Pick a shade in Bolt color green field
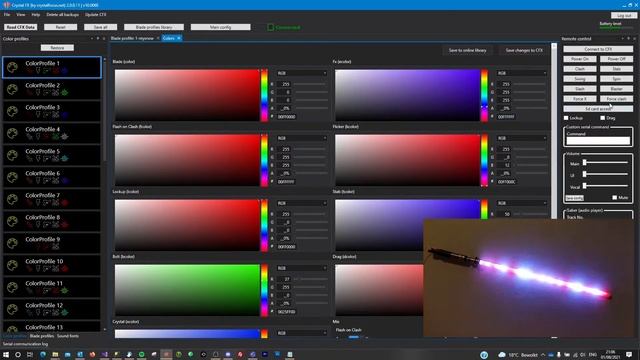The image size is (640, 360). pyautogui.click(x=187, y=290)
